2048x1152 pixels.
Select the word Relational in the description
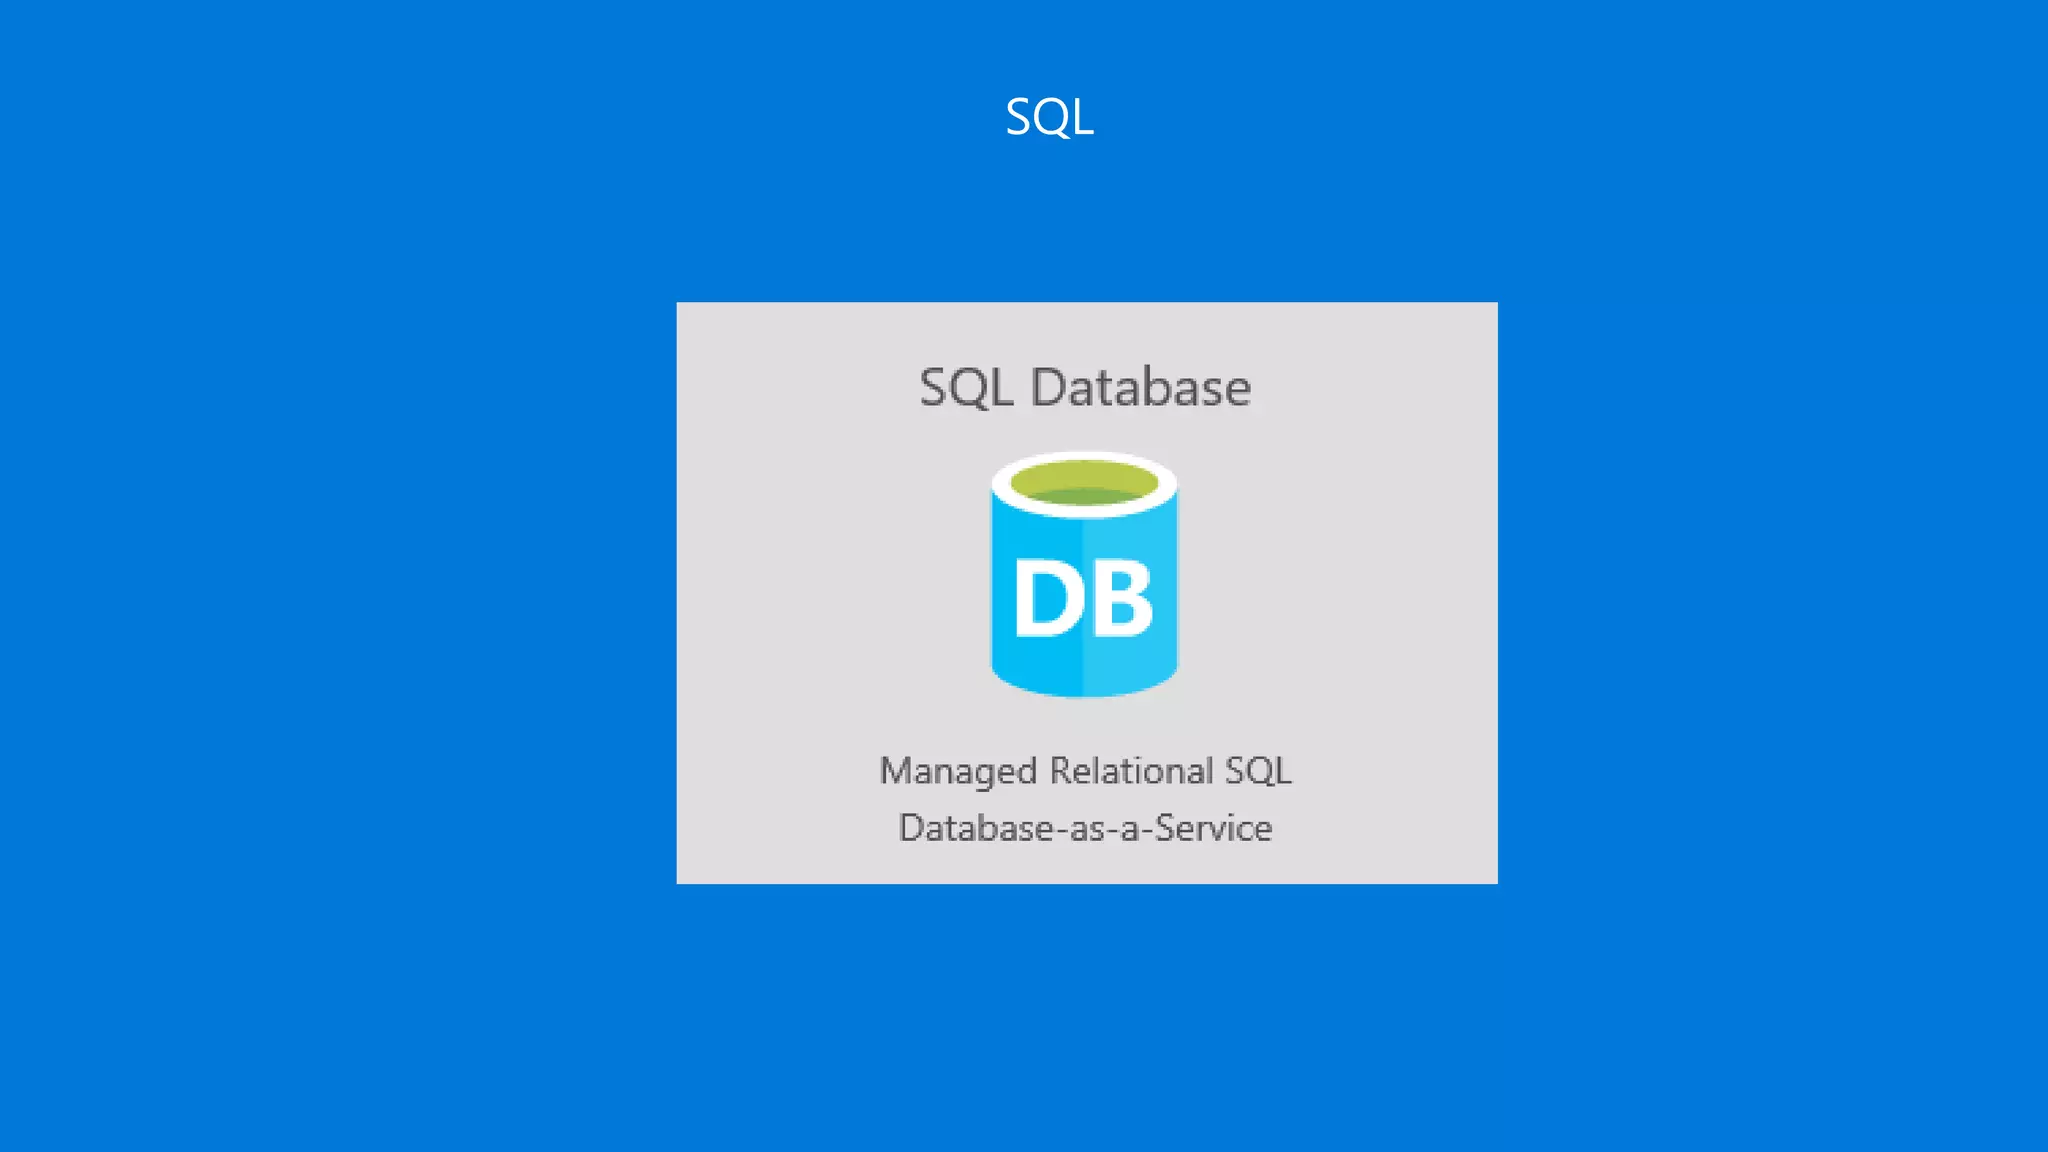[1131, 771]
